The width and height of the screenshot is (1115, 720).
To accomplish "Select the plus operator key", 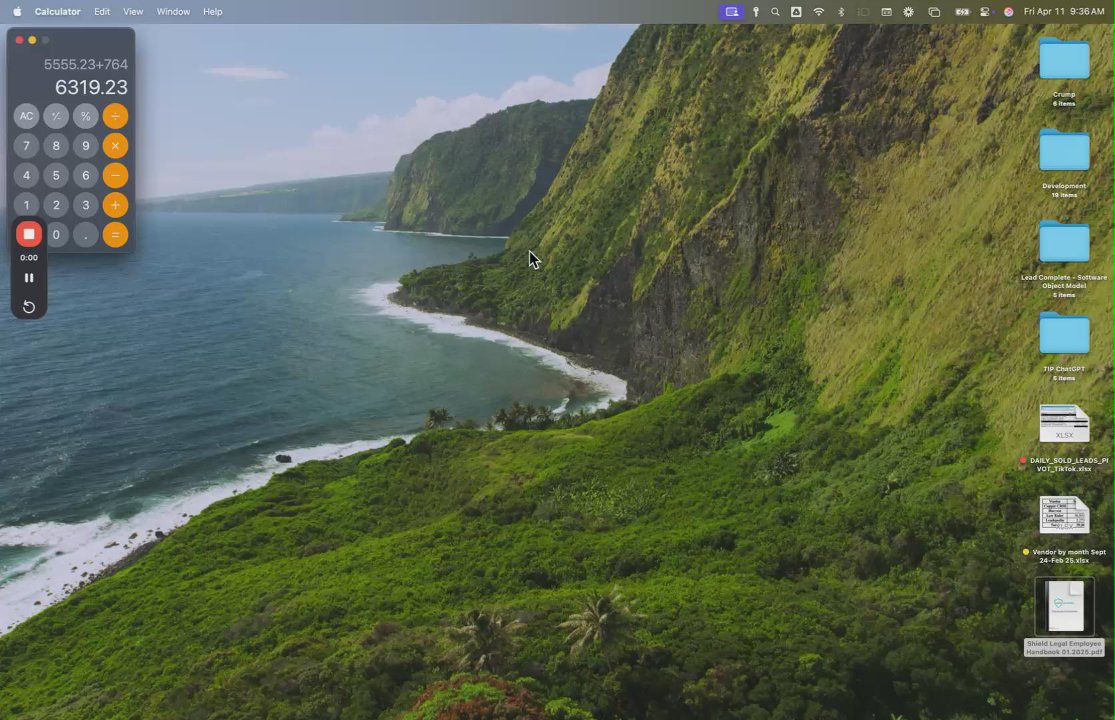I will (115, 205).
